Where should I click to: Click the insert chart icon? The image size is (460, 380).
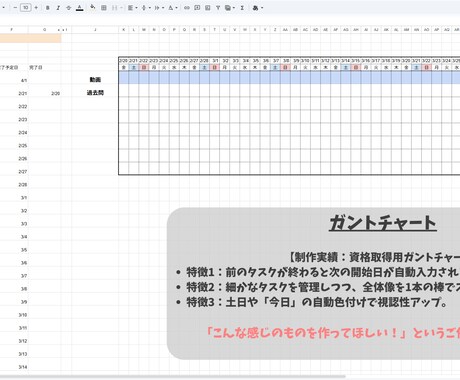[207, 8]
